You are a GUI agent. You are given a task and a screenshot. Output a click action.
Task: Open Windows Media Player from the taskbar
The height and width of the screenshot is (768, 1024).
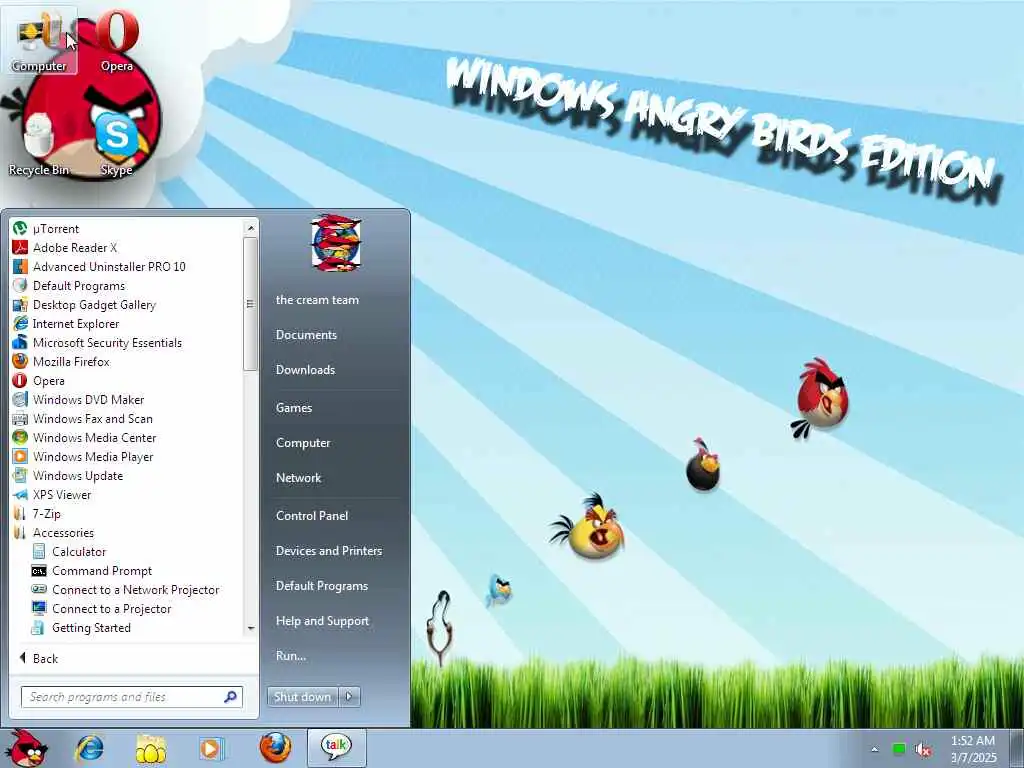[x=212, y=748]
